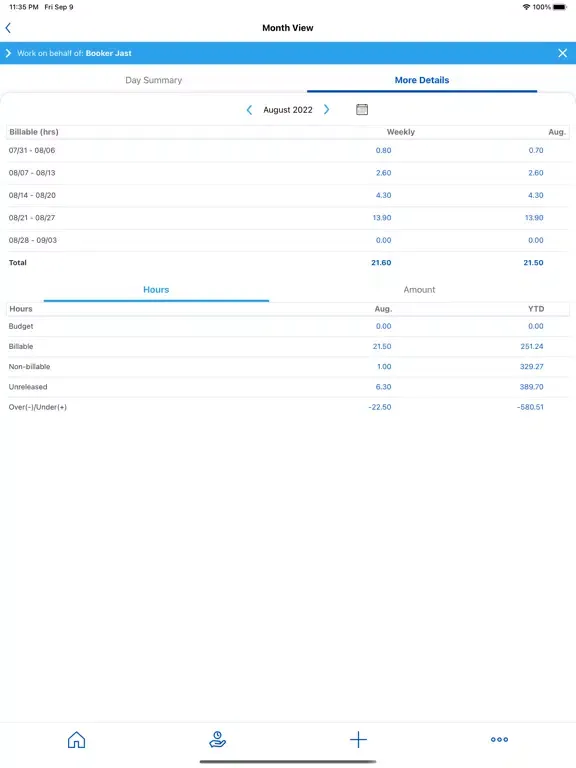
Task: Open Aug. value 0.00 for 08/28 - 09/03
Action: 536,240
